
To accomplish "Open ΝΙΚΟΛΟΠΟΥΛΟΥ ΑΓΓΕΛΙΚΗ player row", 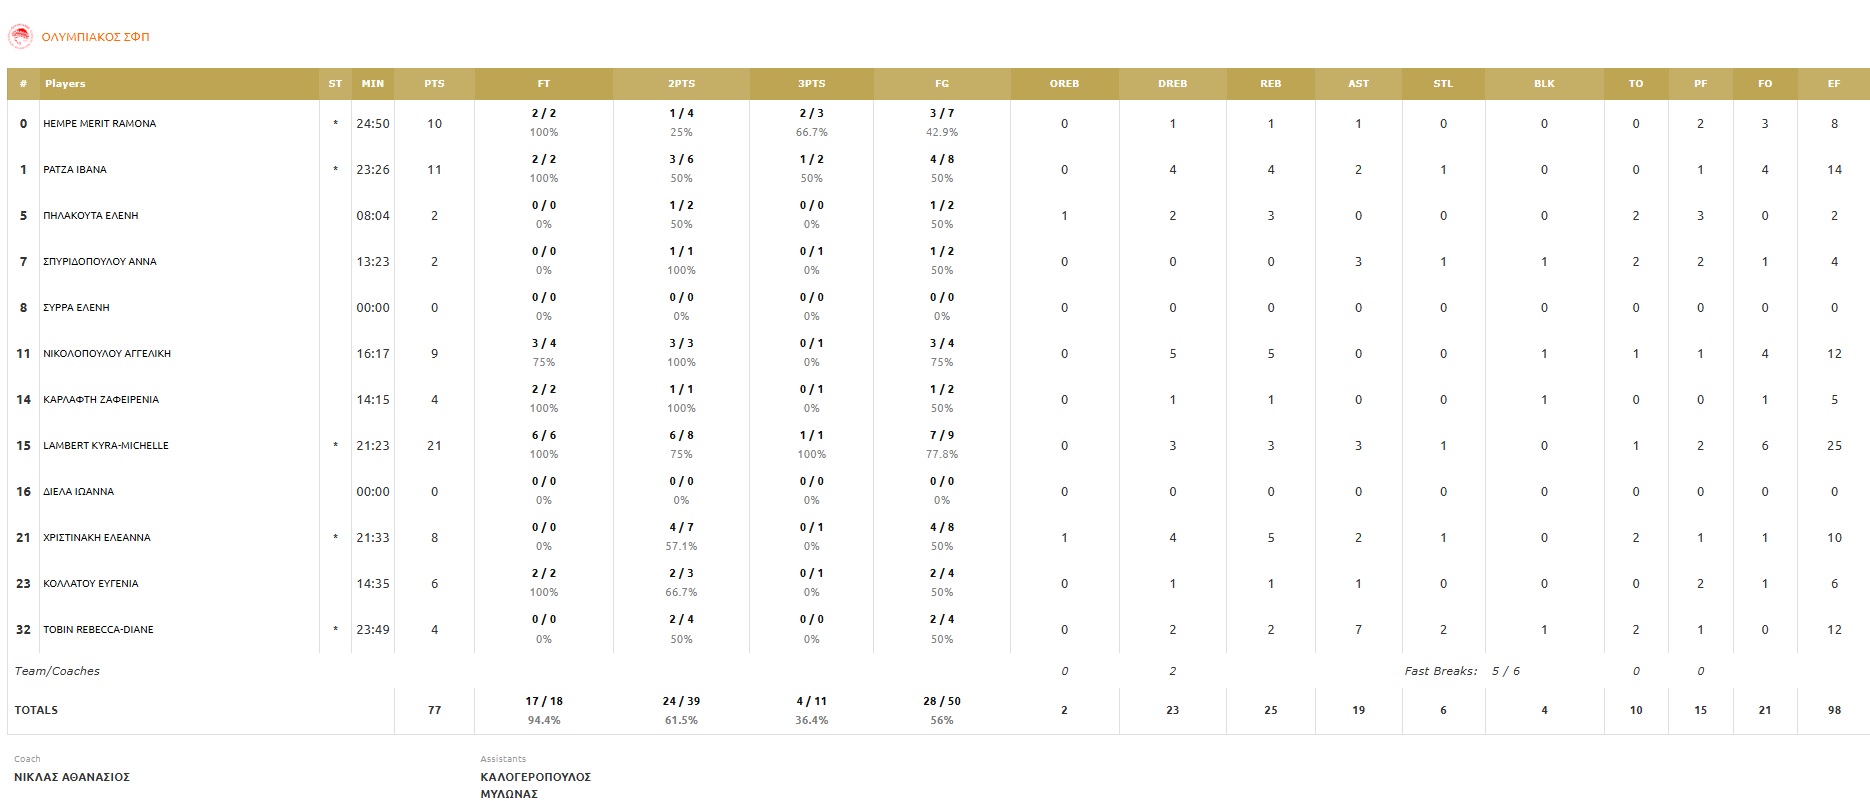I will [x=107, y=354].
